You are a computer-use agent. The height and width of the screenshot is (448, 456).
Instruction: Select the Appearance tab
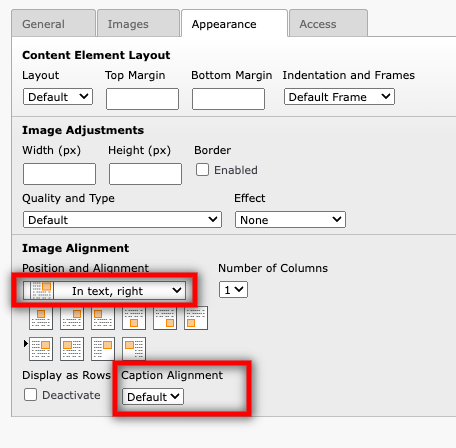click(x=234, y=24)
